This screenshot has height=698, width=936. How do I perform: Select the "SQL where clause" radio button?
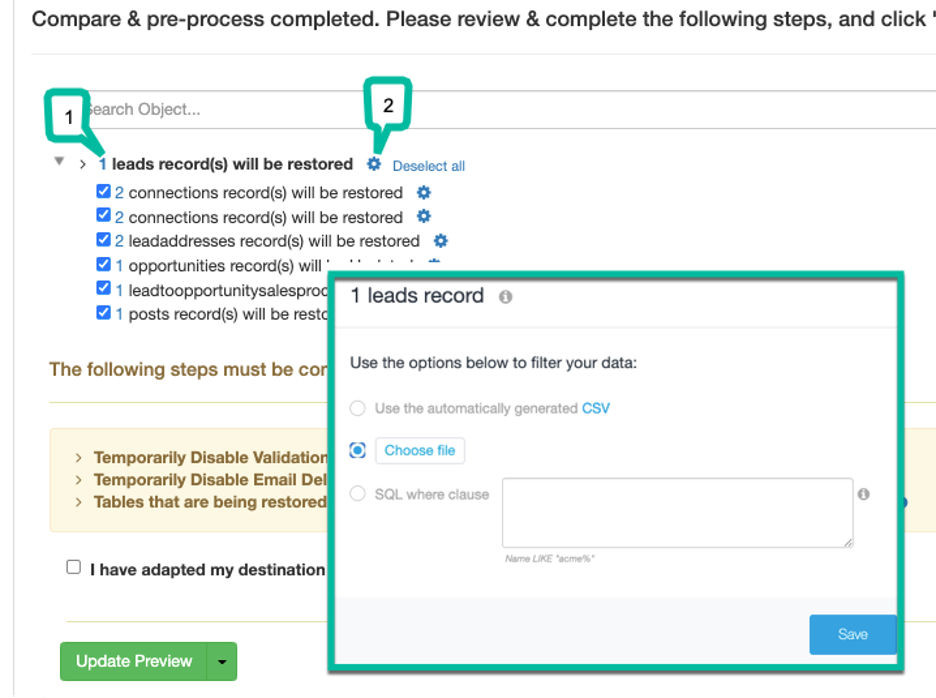(358, 493)
